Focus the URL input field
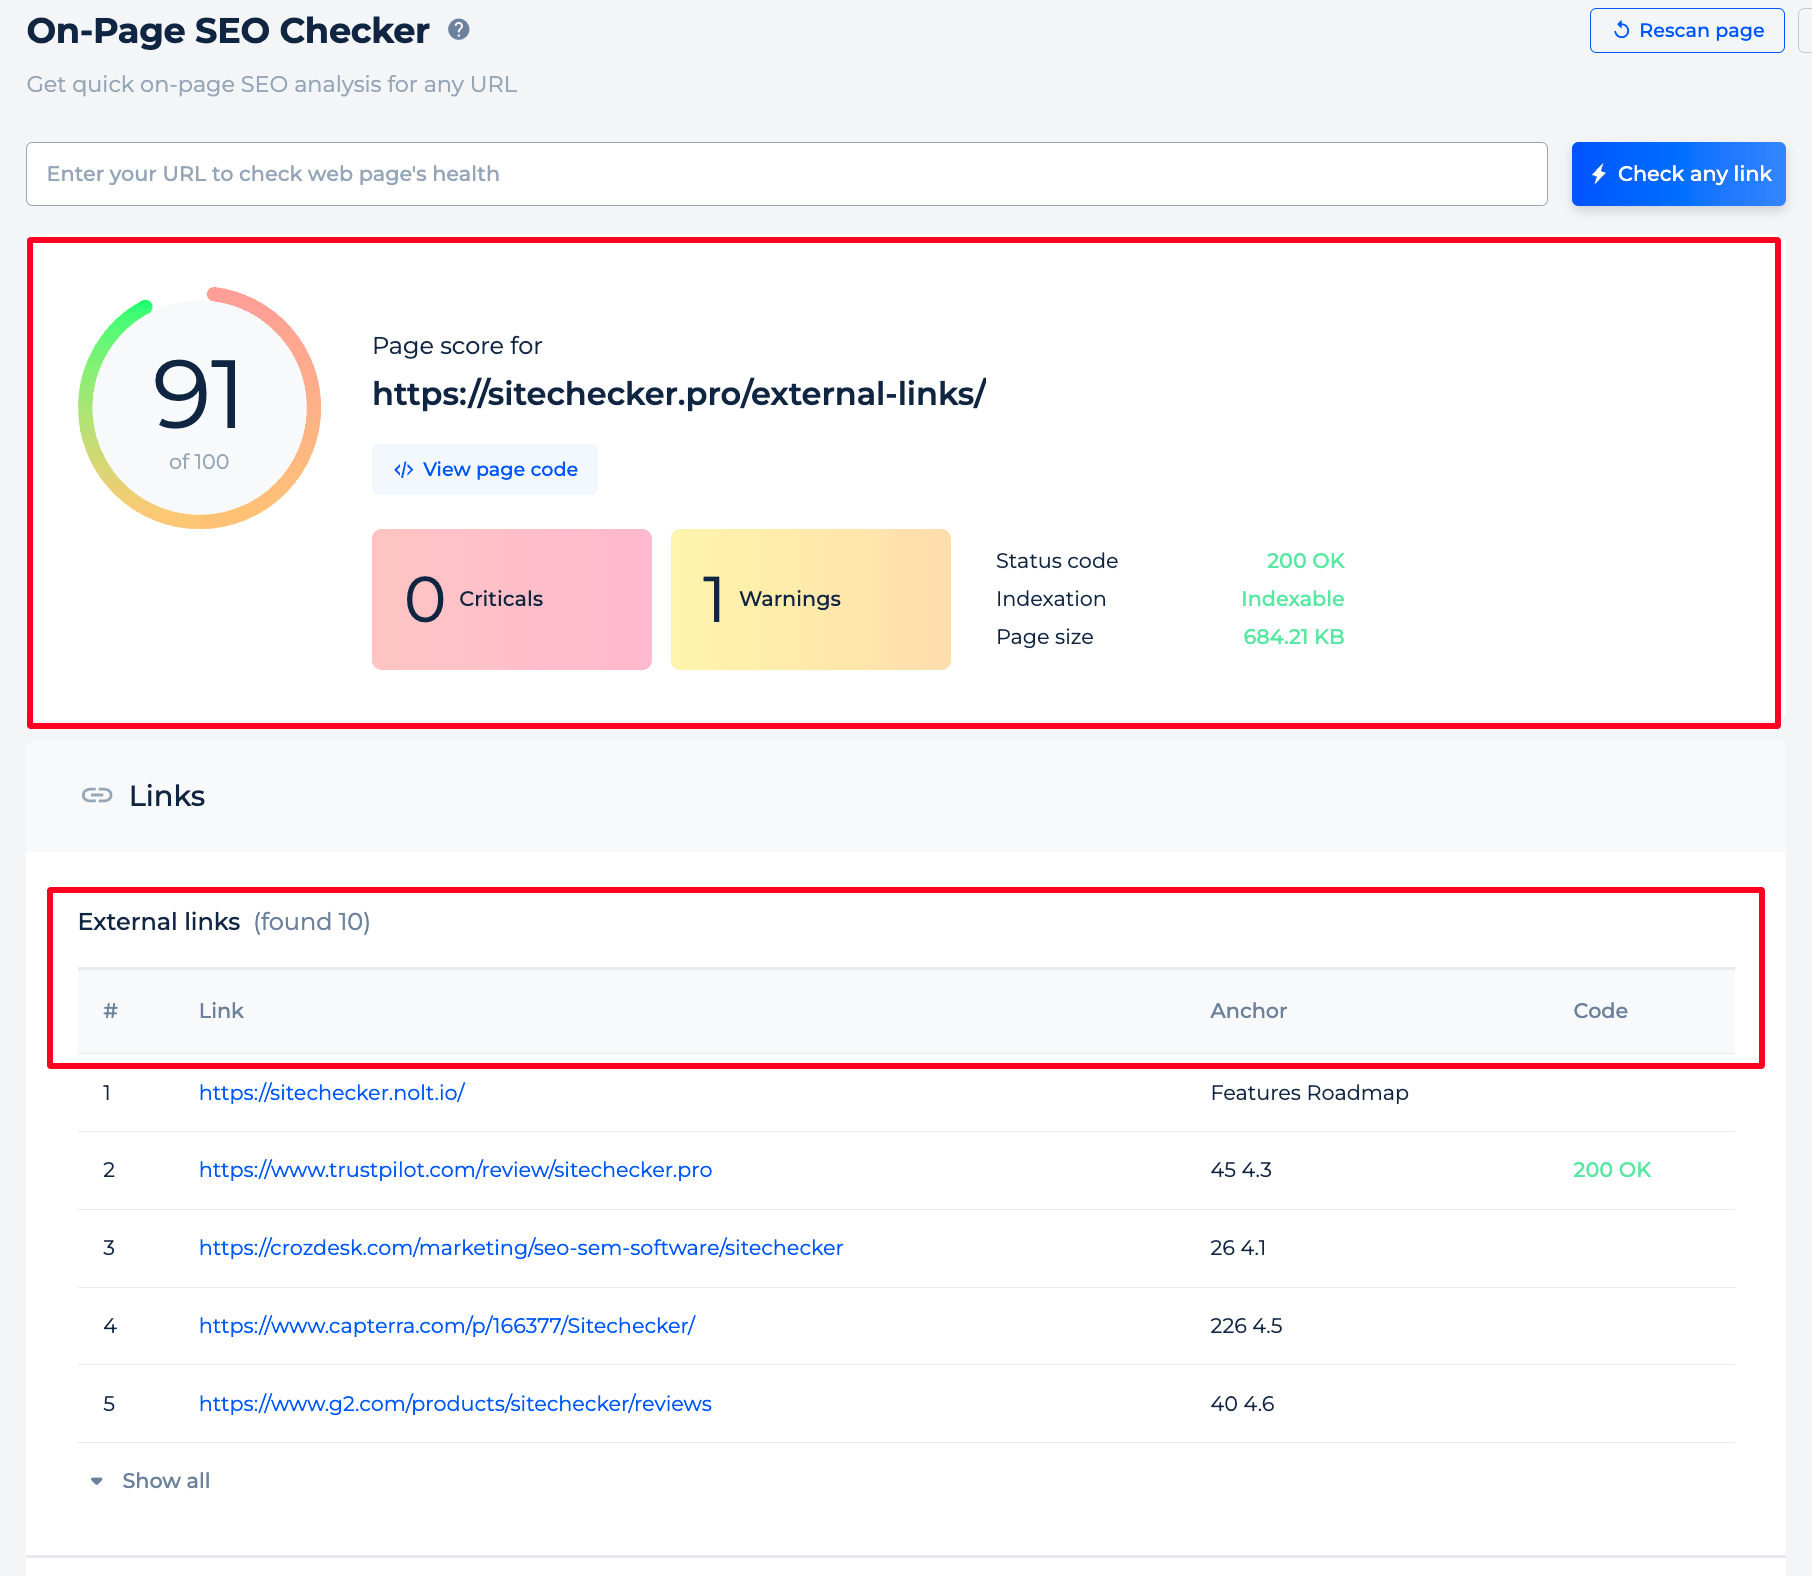 click(787, 174)
